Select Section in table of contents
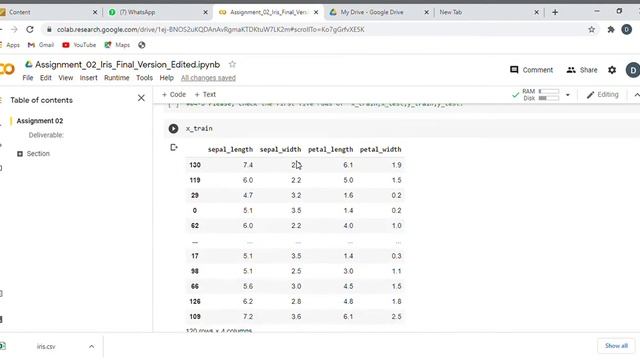Screen dimensions: 640x360 click(38, 154)
